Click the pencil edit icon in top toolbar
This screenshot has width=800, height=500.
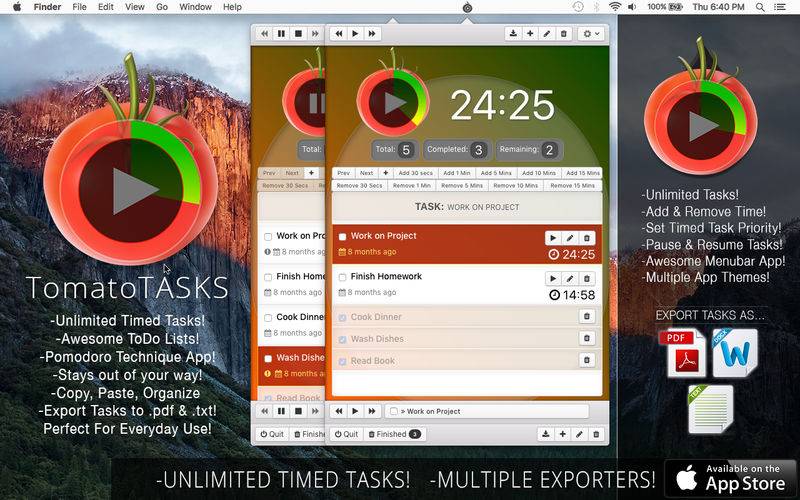[x=547, y=34]
